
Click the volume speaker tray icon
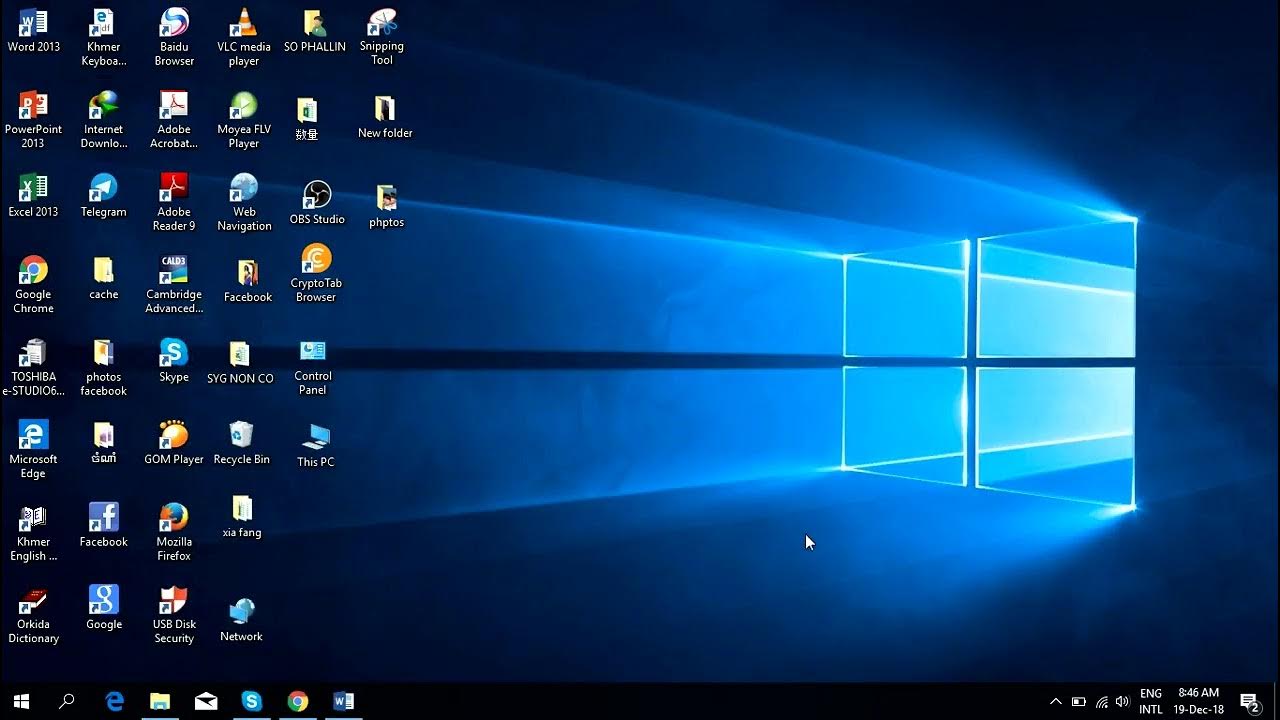click(x=1122, y=702)
